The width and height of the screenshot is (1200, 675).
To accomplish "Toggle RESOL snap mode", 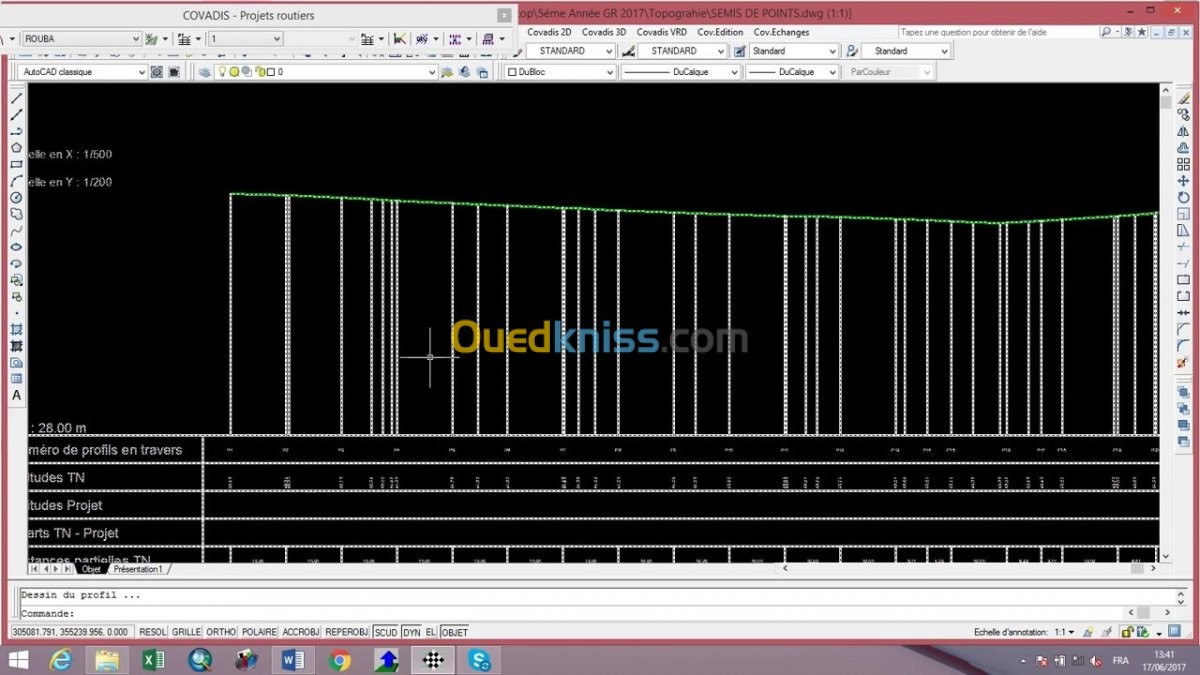I will 153,632.
